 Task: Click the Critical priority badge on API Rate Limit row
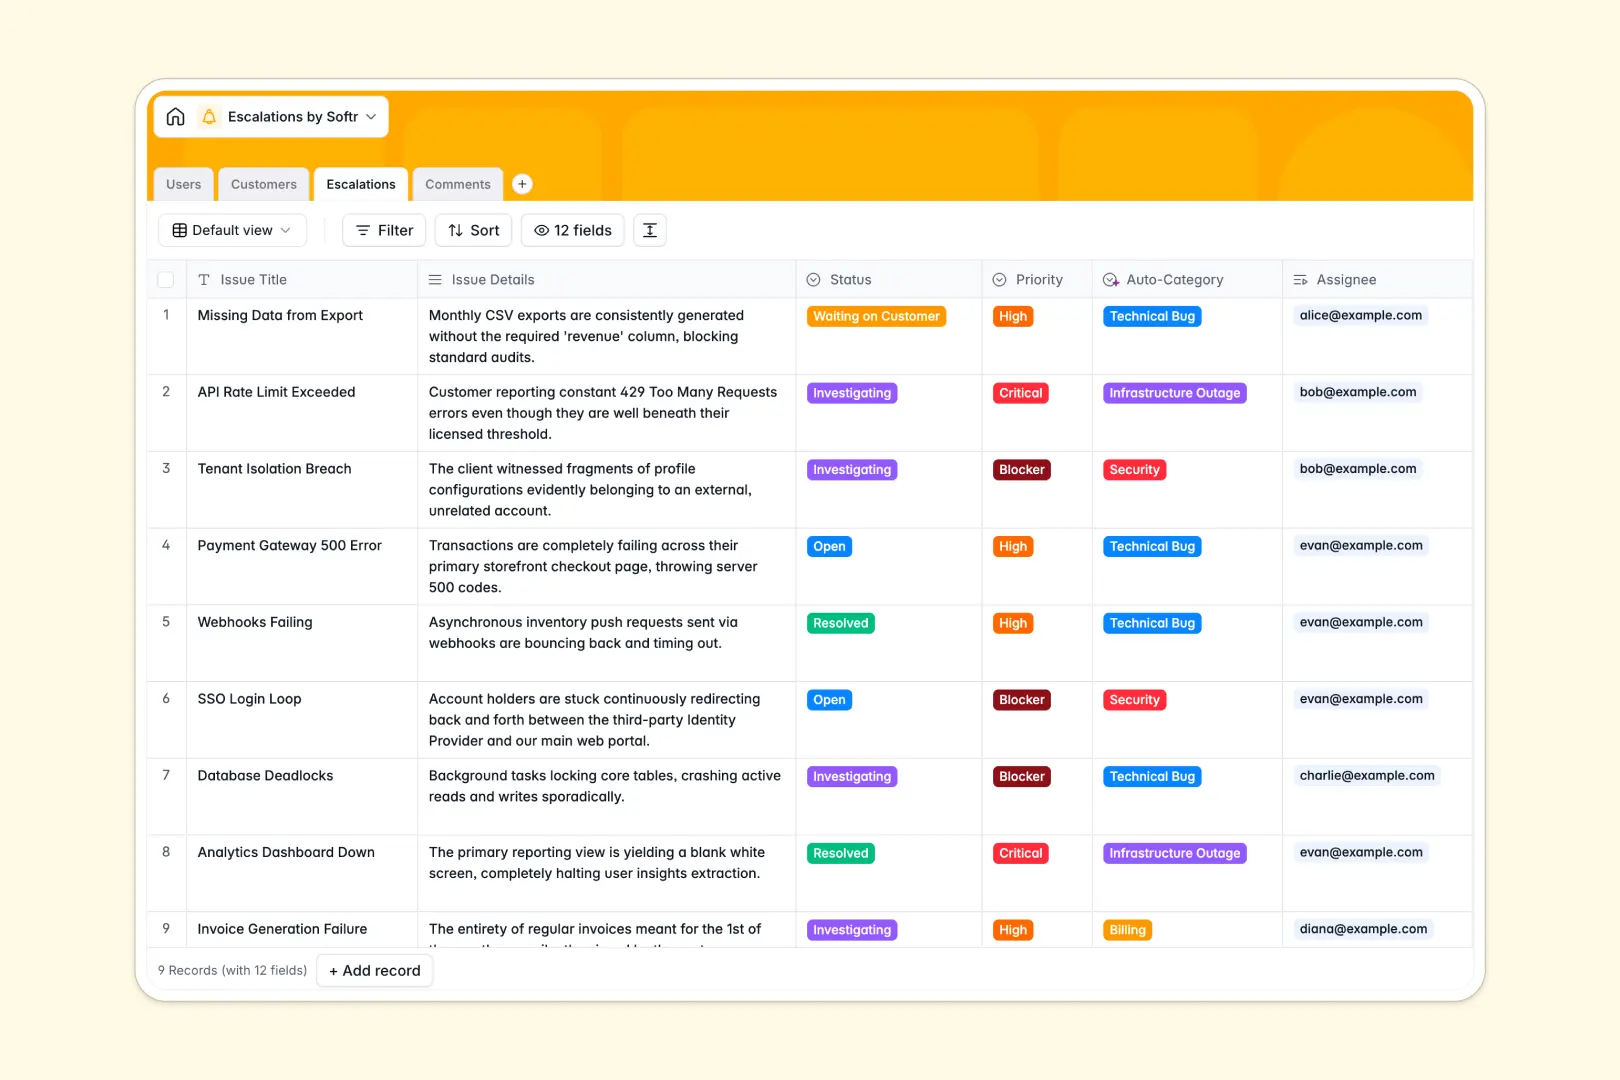click(1020, 392)
